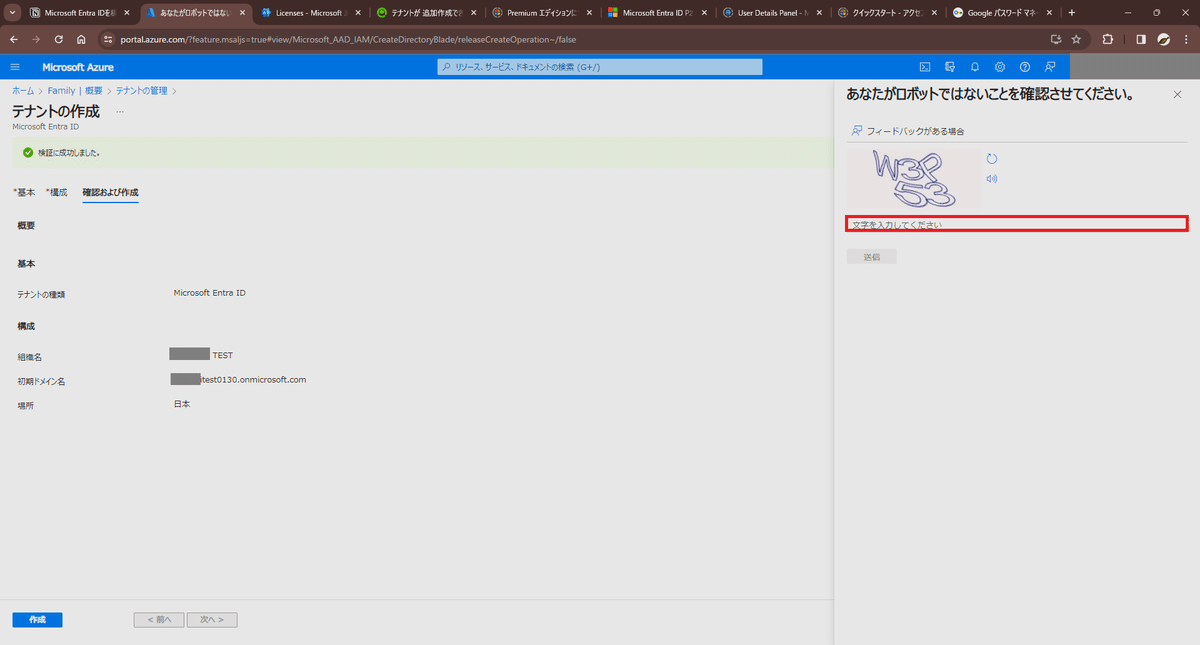
Task: Click the install app icon in address bar
Action: click(1055, 39)
